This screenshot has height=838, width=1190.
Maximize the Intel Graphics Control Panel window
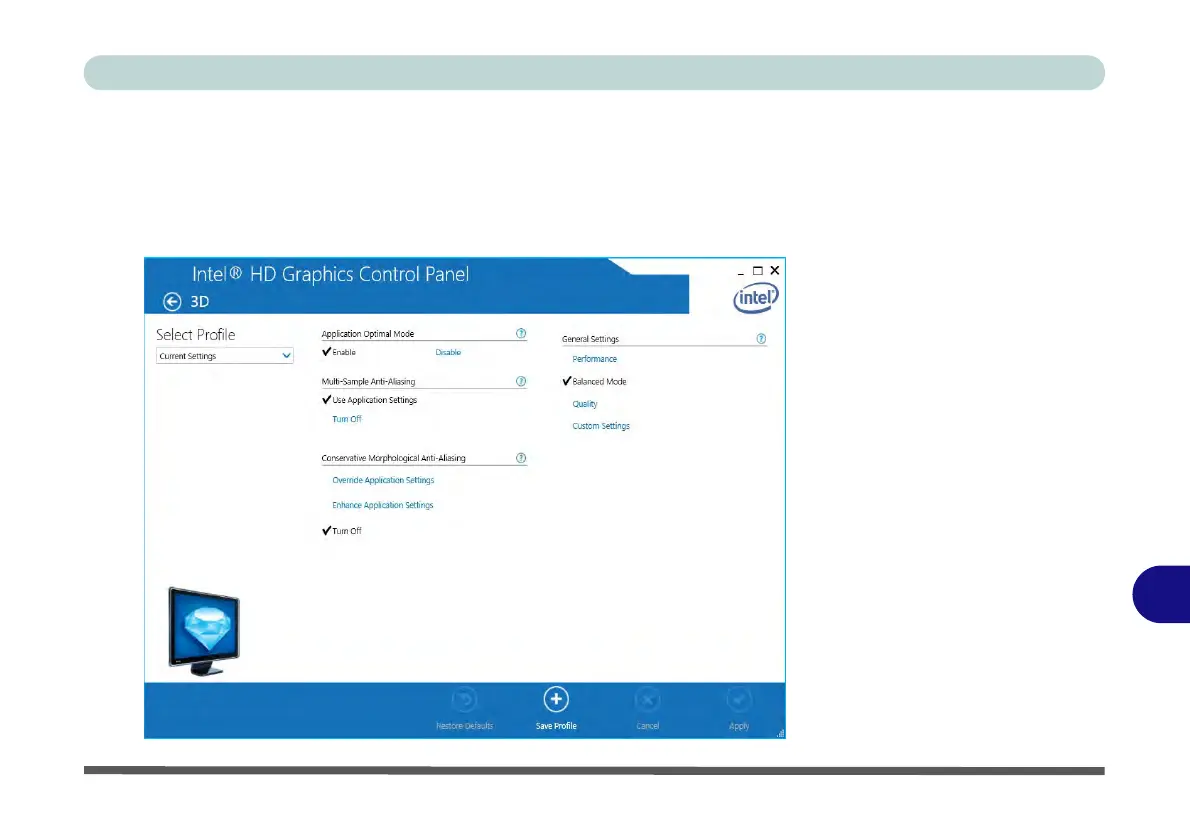point(757,270)
